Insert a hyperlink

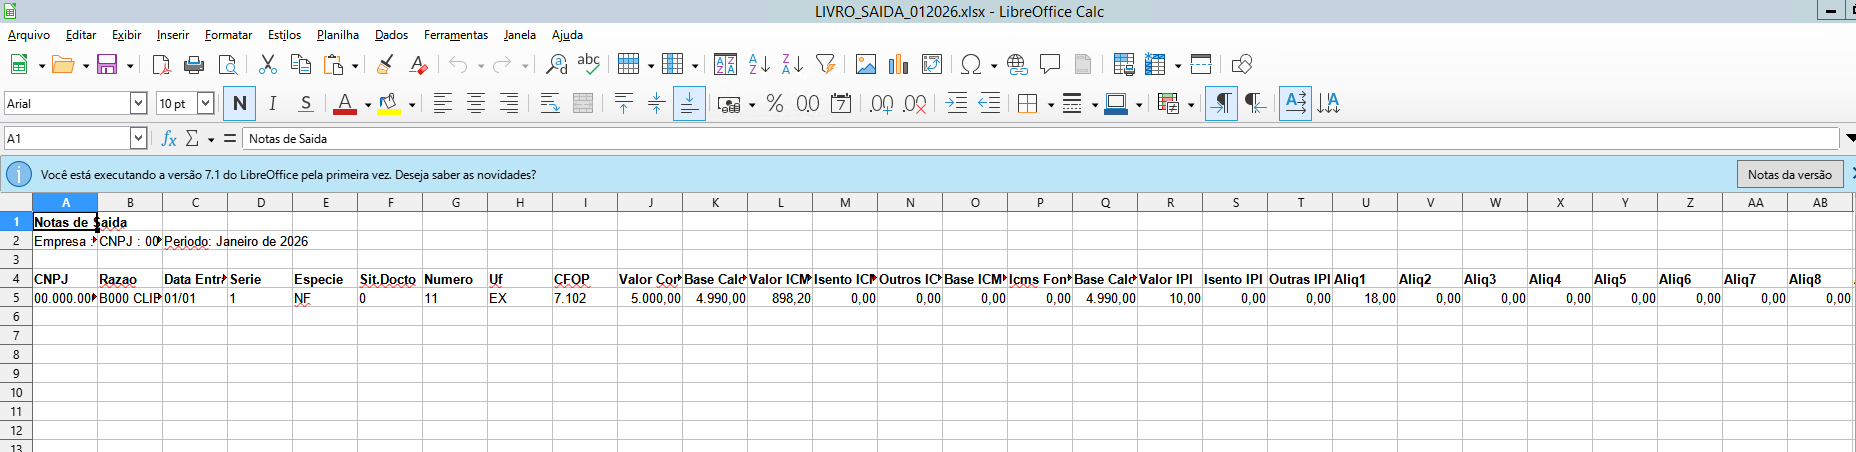pyautogui.click(x=1017, y=65)
